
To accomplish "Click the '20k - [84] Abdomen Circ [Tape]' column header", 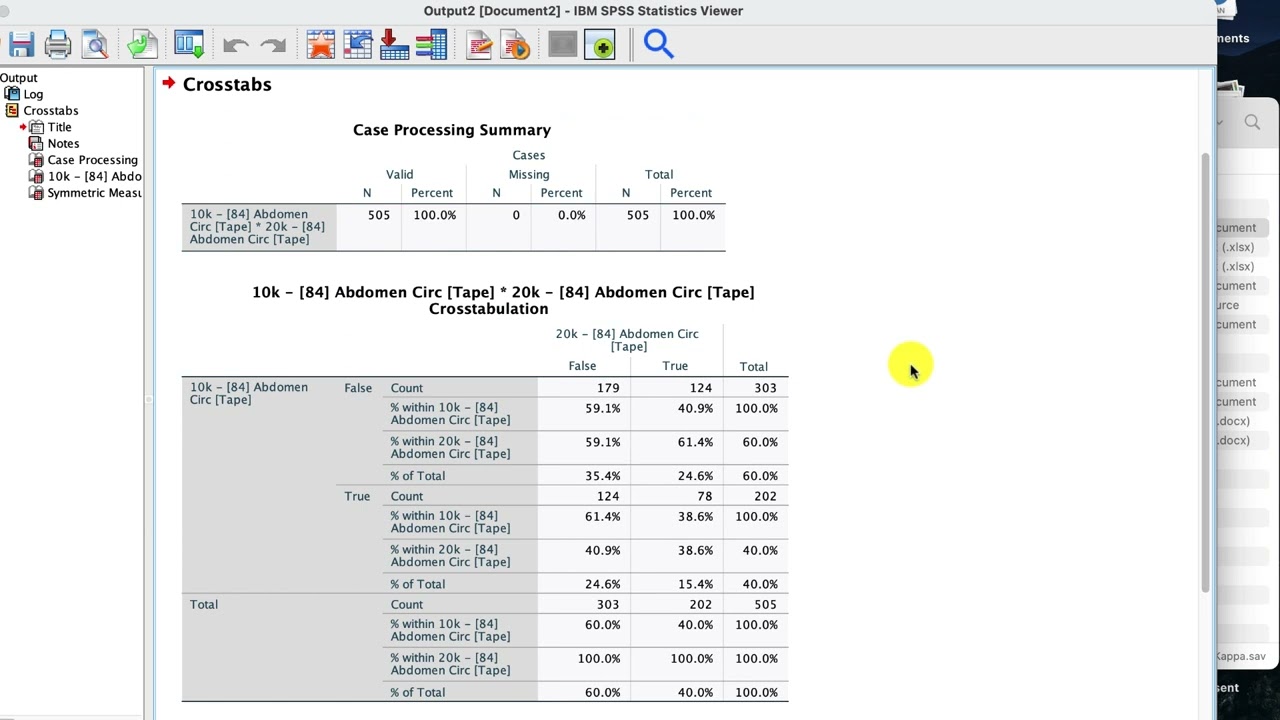I will click(627, 340).
